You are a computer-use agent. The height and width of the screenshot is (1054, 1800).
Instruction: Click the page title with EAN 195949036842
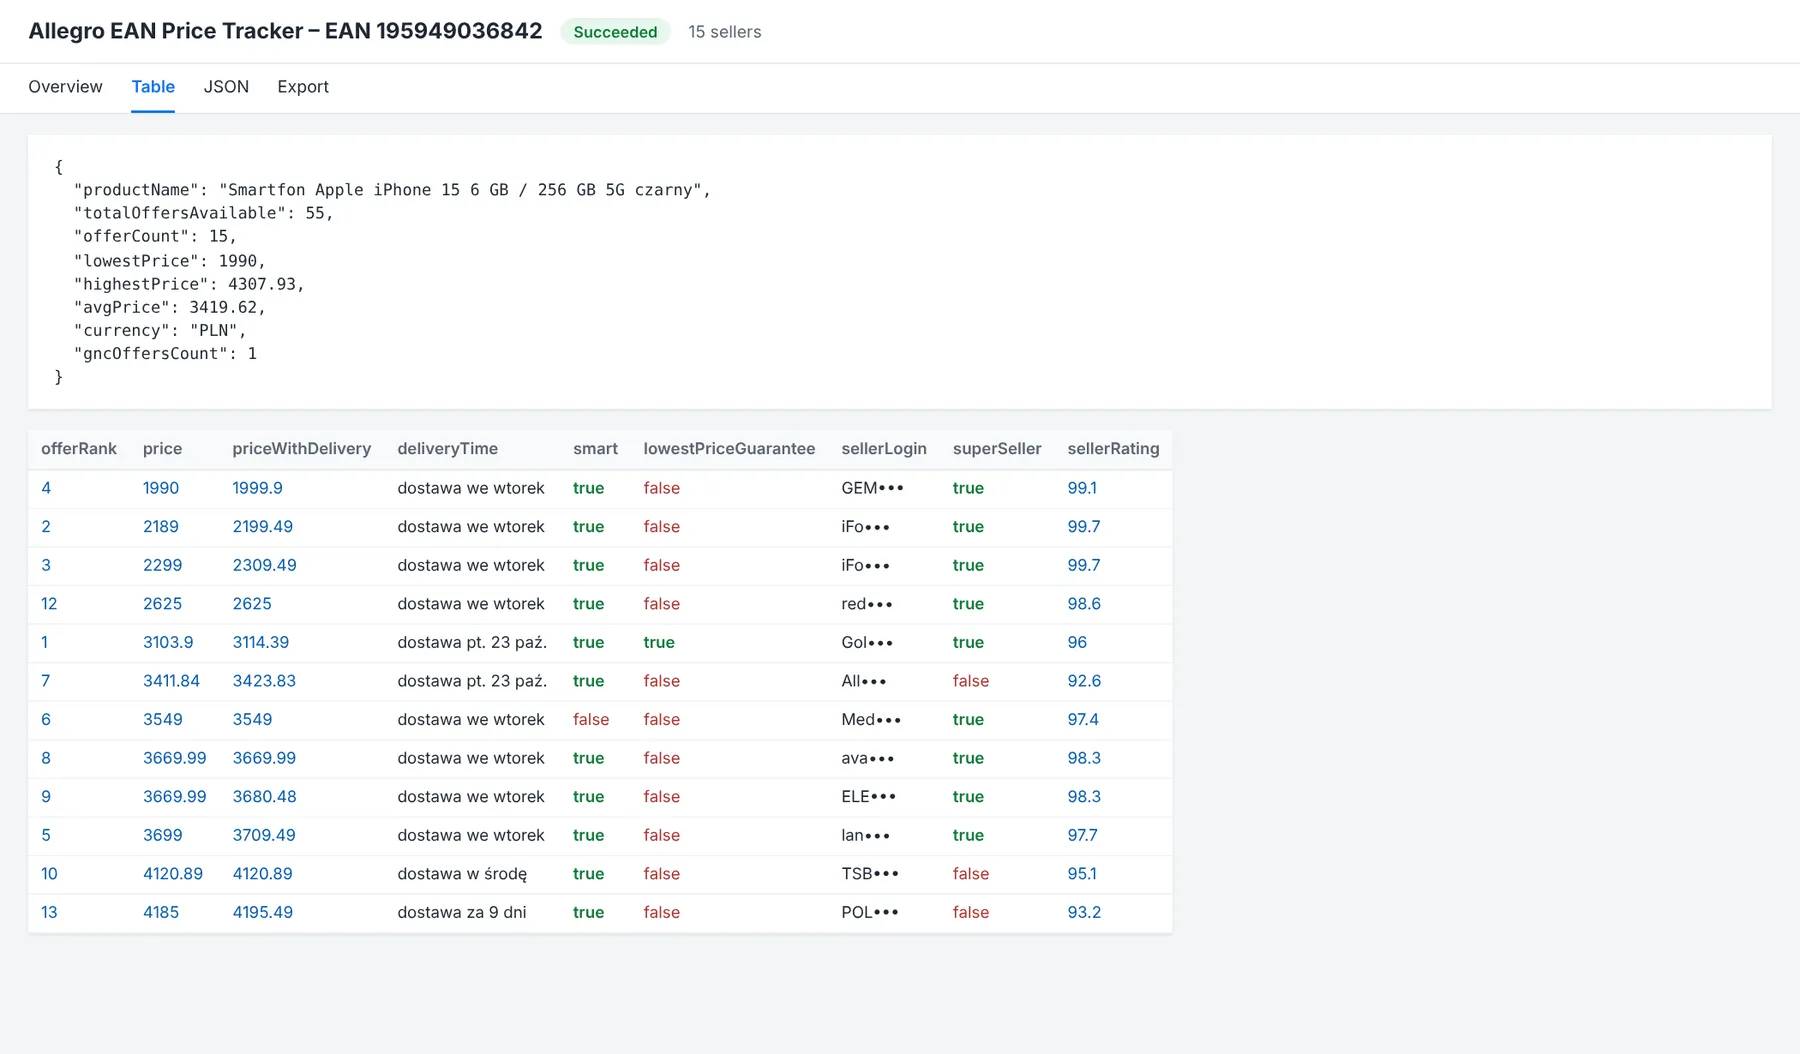click(x=285, y=31)
